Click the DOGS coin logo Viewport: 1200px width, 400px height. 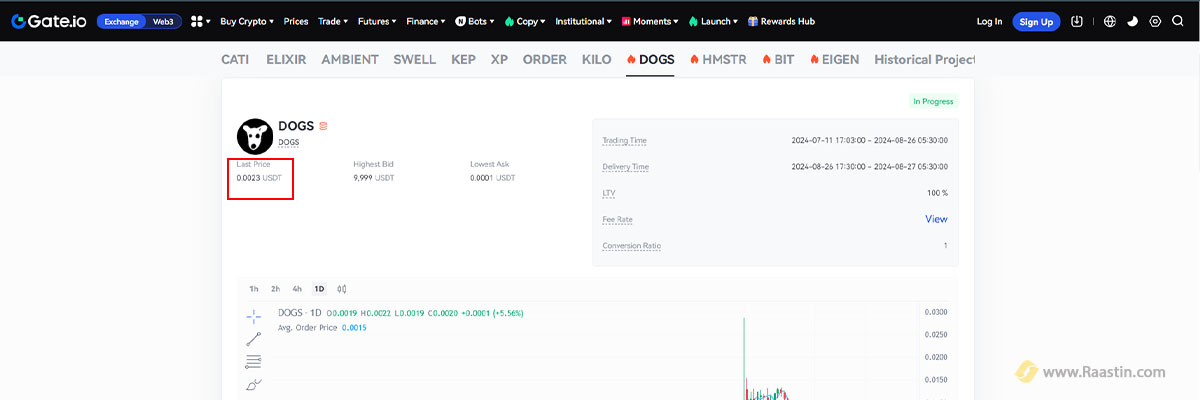pyautogui.click(x=254, y=135)
